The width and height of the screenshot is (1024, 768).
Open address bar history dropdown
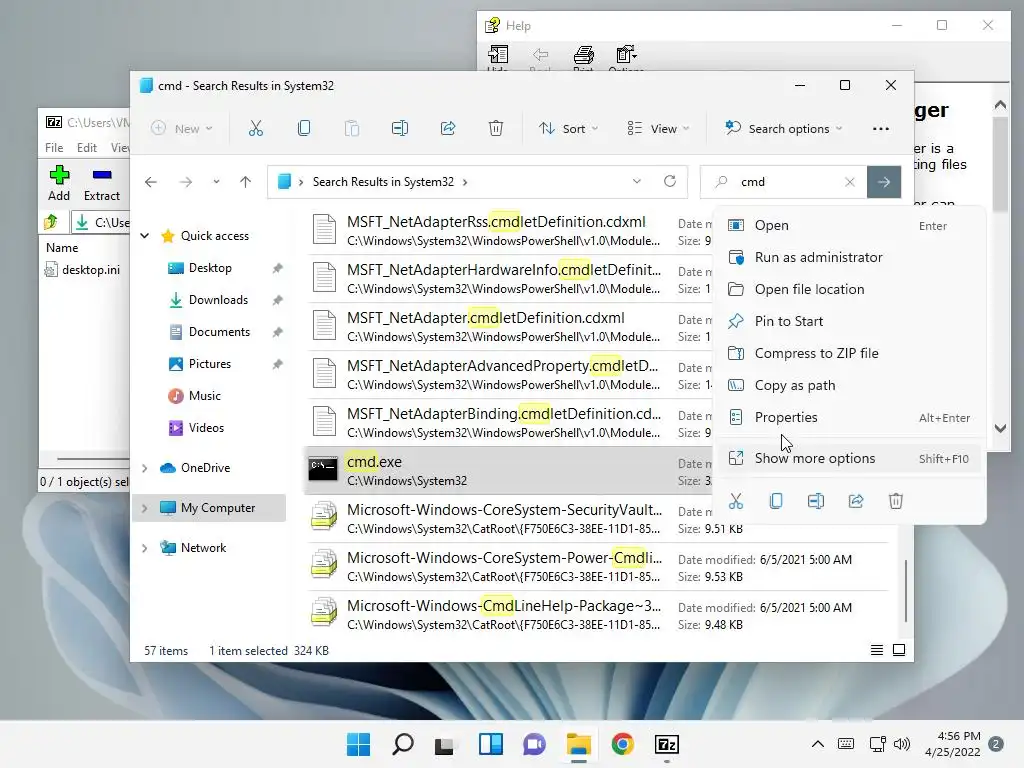[637, 182]
